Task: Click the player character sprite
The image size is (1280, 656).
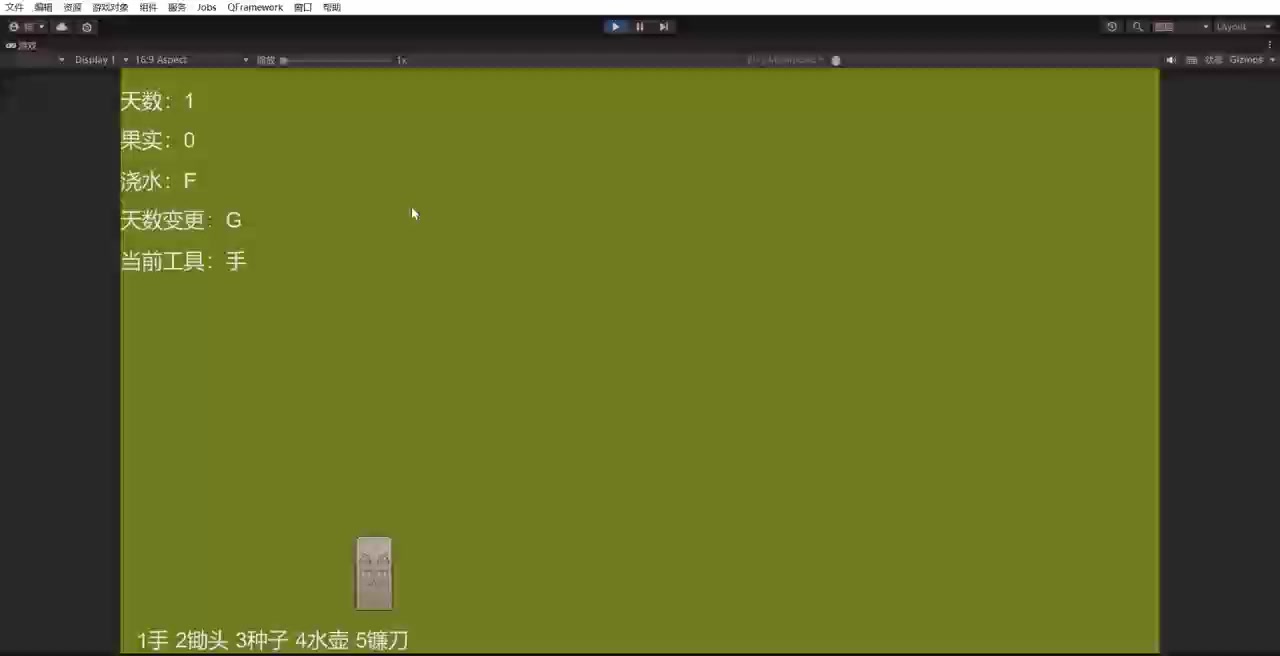Action: click(x=374, y=573)
